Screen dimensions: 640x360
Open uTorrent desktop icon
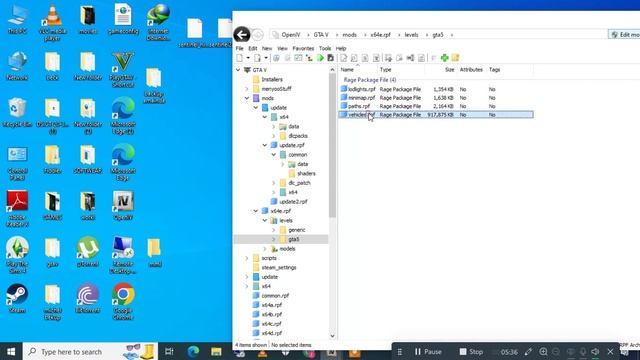[88, 252]
